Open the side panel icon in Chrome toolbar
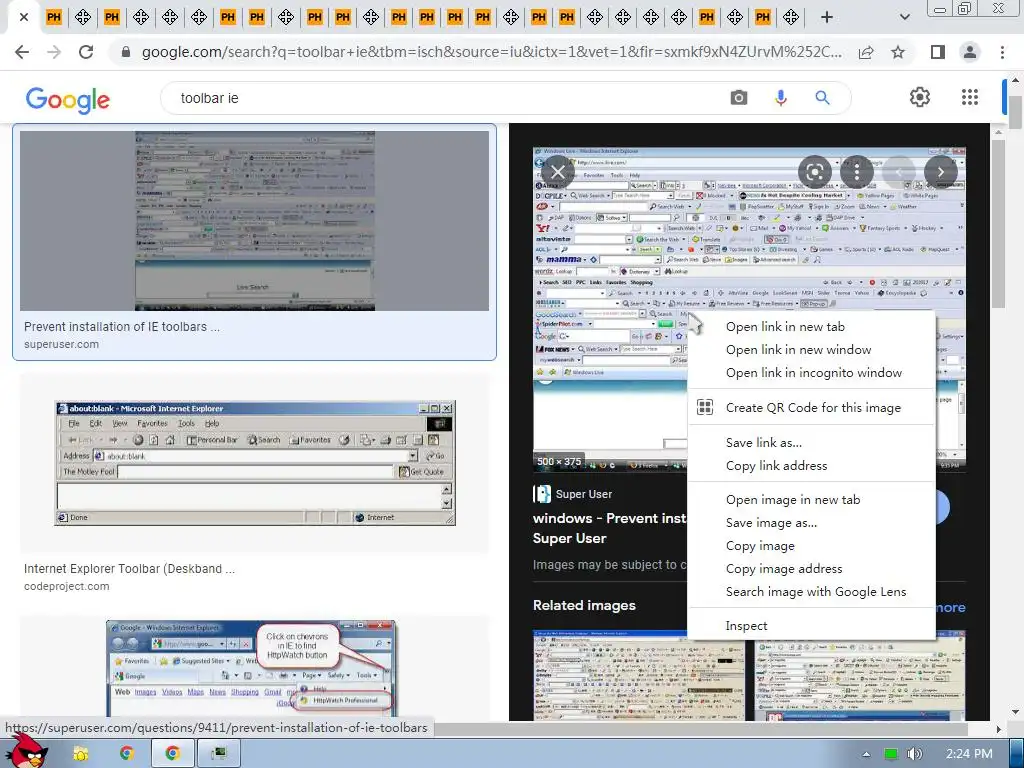Image resolution: width=1024 pixels, height=768 pixels. point(938,52)
